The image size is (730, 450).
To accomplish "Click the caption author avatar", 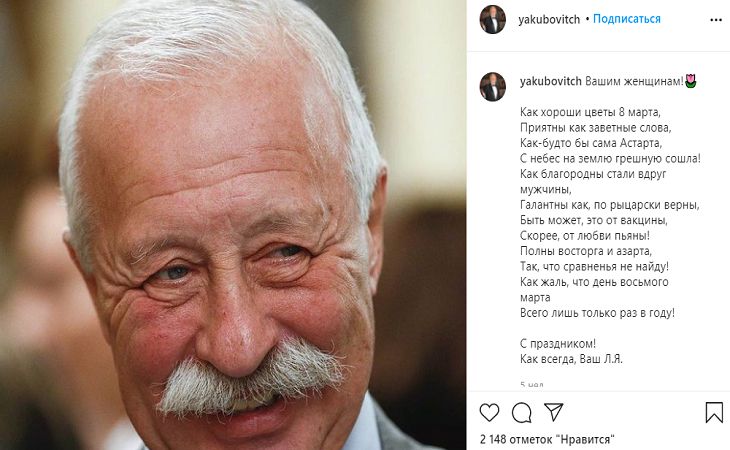I will click(493, 87).
